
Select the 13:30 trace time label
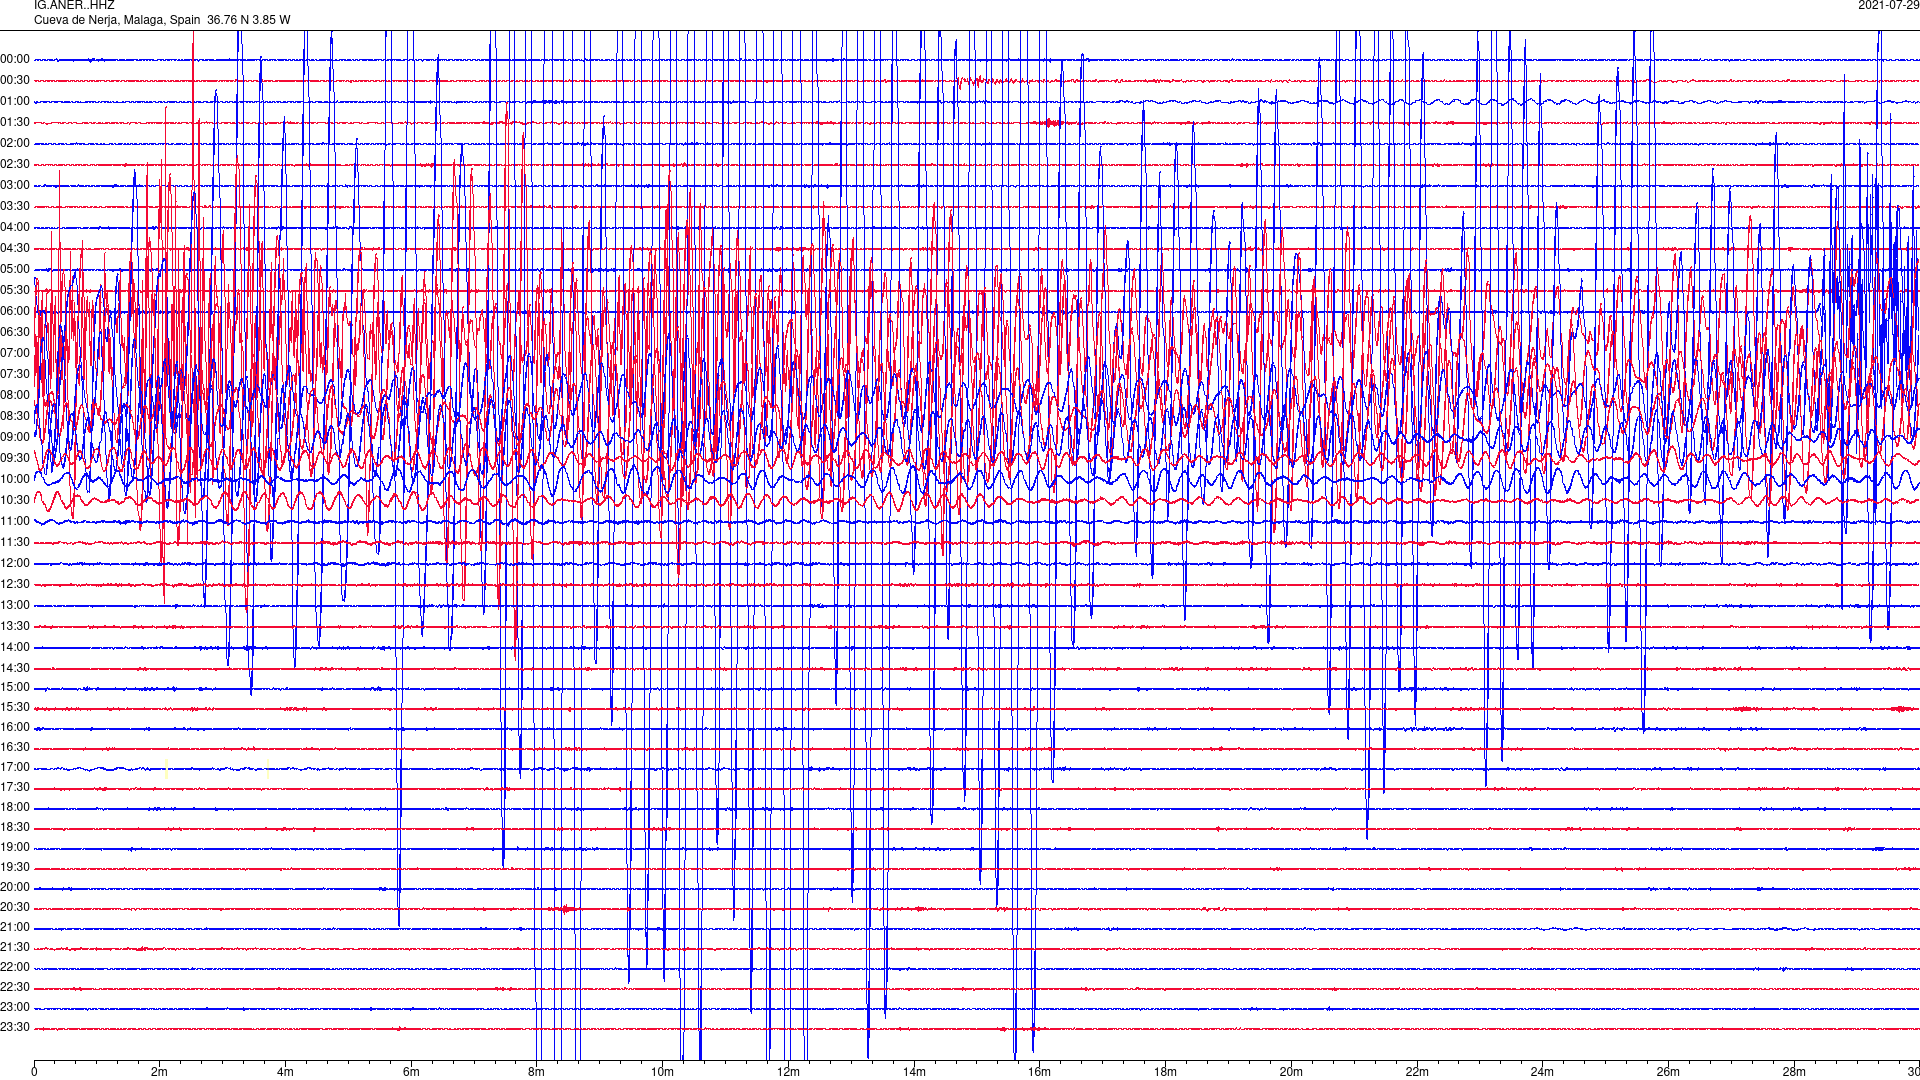15,627
